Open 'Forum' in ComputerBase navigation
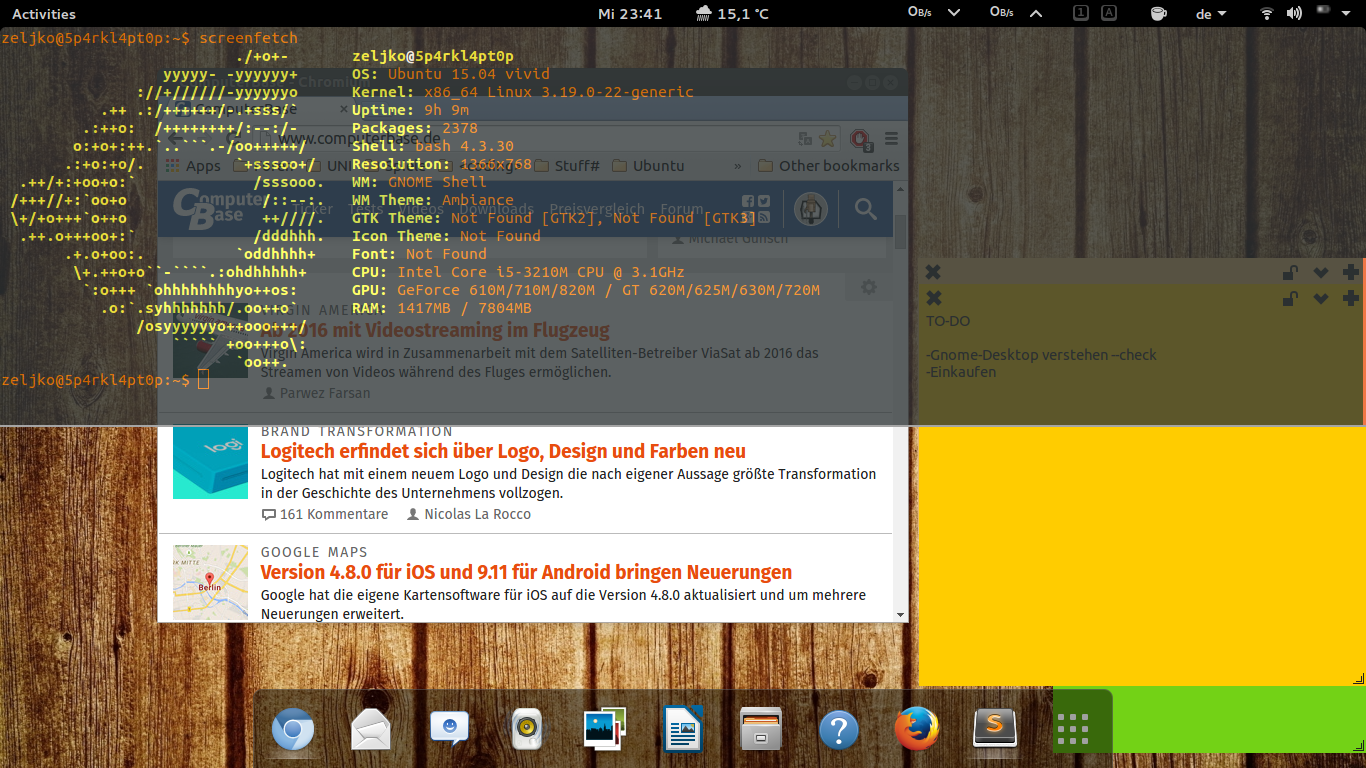 pos(682,210)
